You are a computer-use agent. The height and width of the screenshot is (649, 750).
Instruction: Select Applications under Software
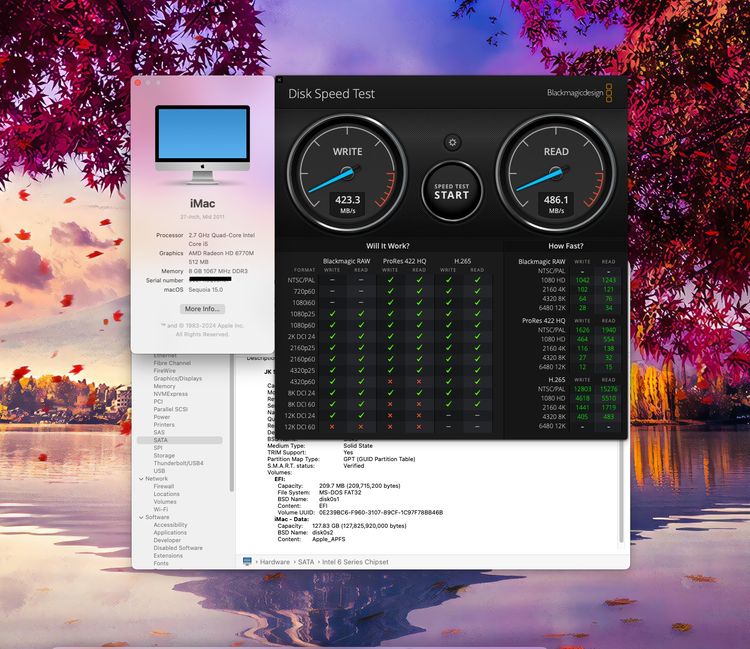170,533
